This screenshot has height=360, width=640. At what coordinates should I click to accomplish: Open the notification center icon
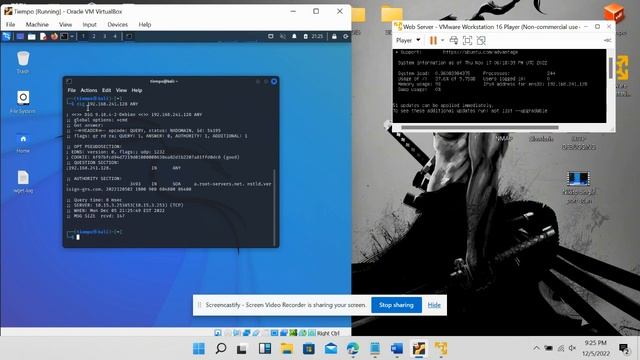click(x=624, y=349)
